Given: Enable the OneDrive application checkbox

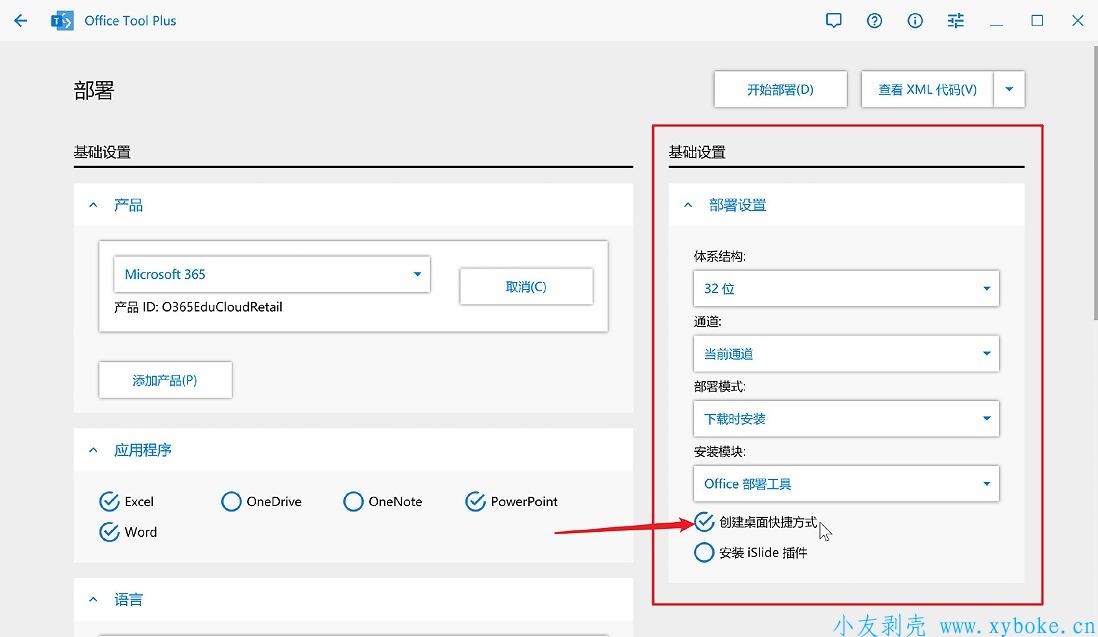Looking at the screenshot, I should click(231, 501).
